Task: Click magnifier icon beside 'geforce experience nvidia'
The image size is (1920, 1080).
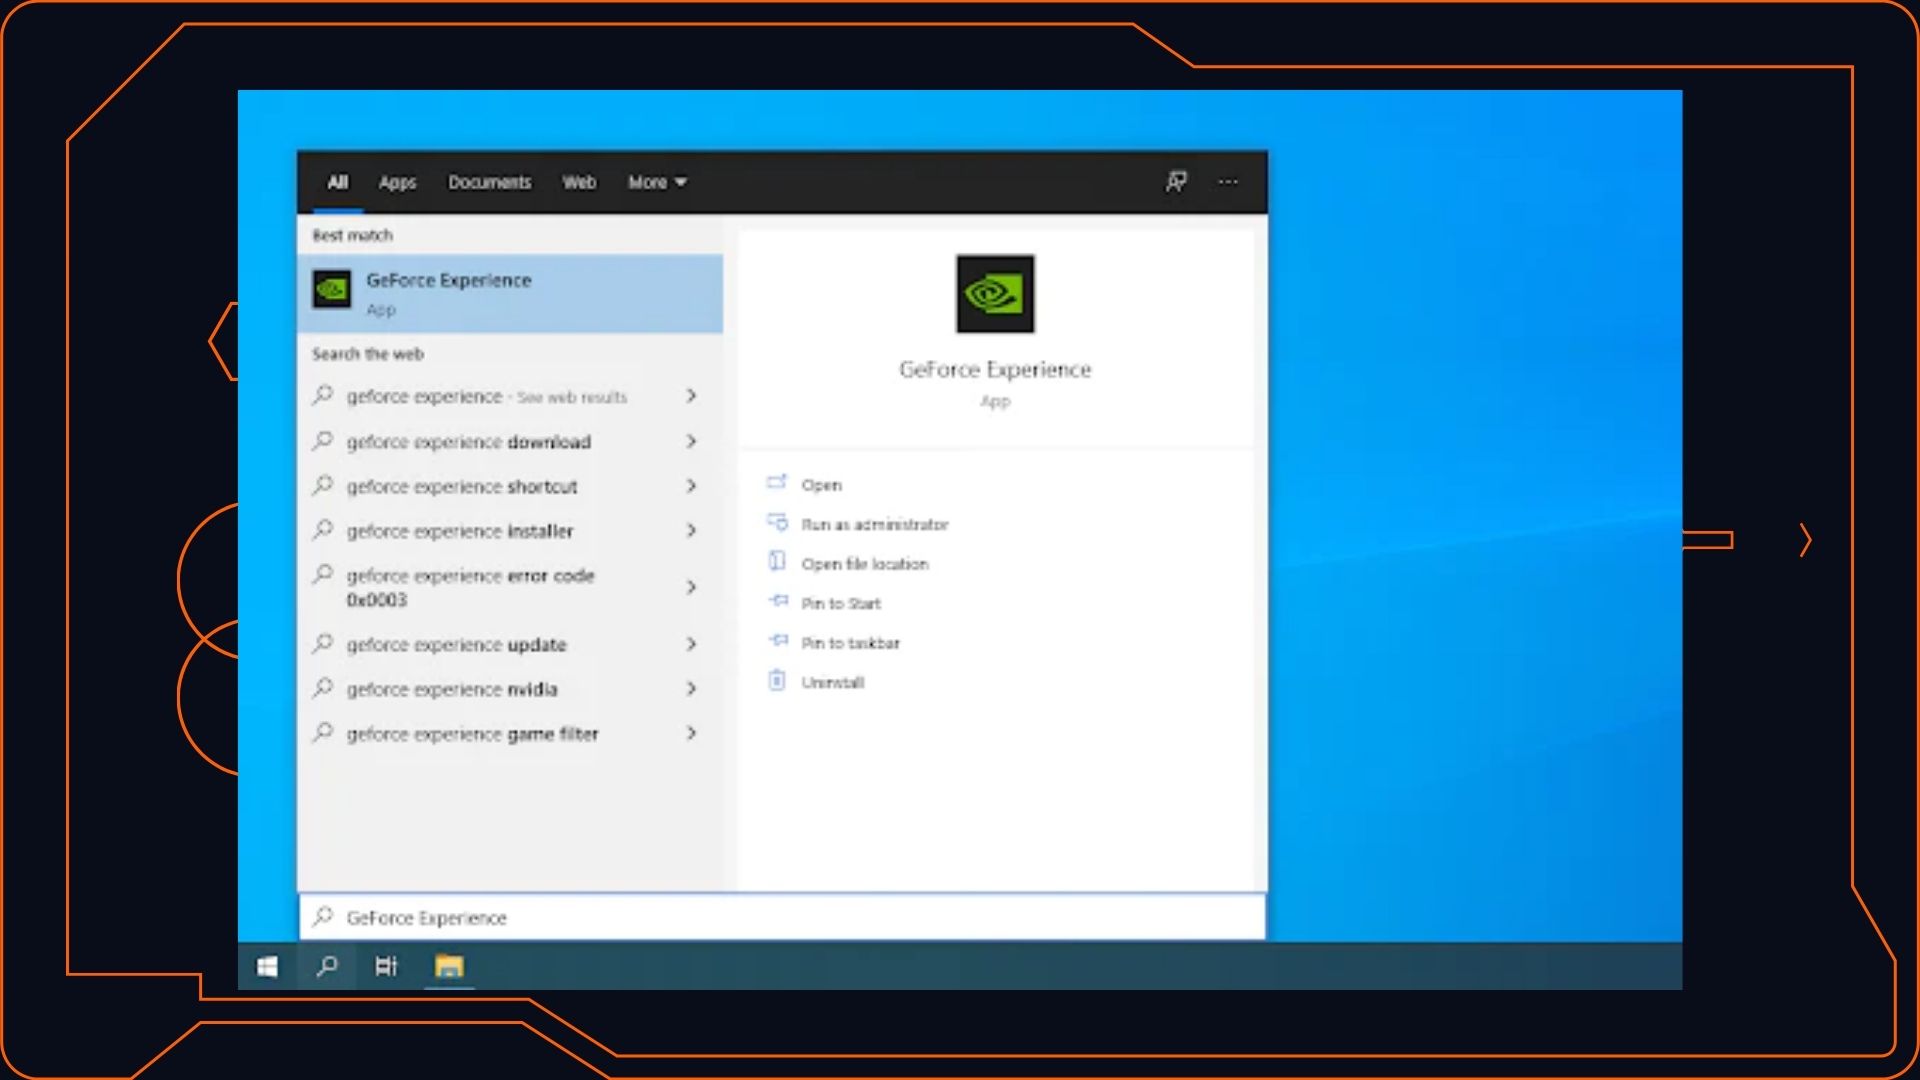Action: pos(322,688)
